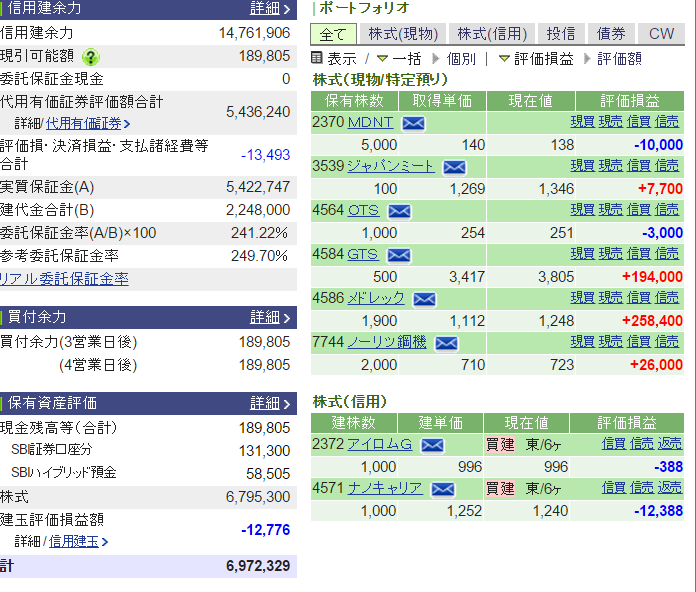Switch to the CW tab
The image size is (696, 592).
[661, 34]
